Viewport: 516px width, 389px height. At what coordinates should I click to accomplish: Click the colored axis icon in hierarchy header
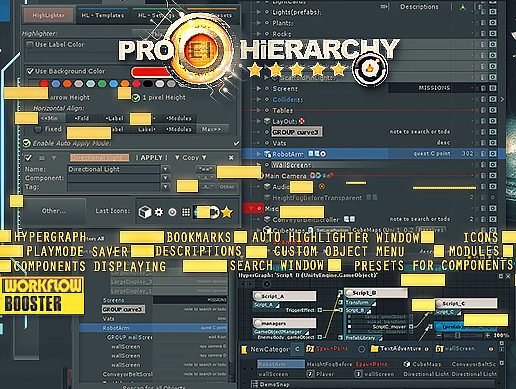tap(463, 7)
